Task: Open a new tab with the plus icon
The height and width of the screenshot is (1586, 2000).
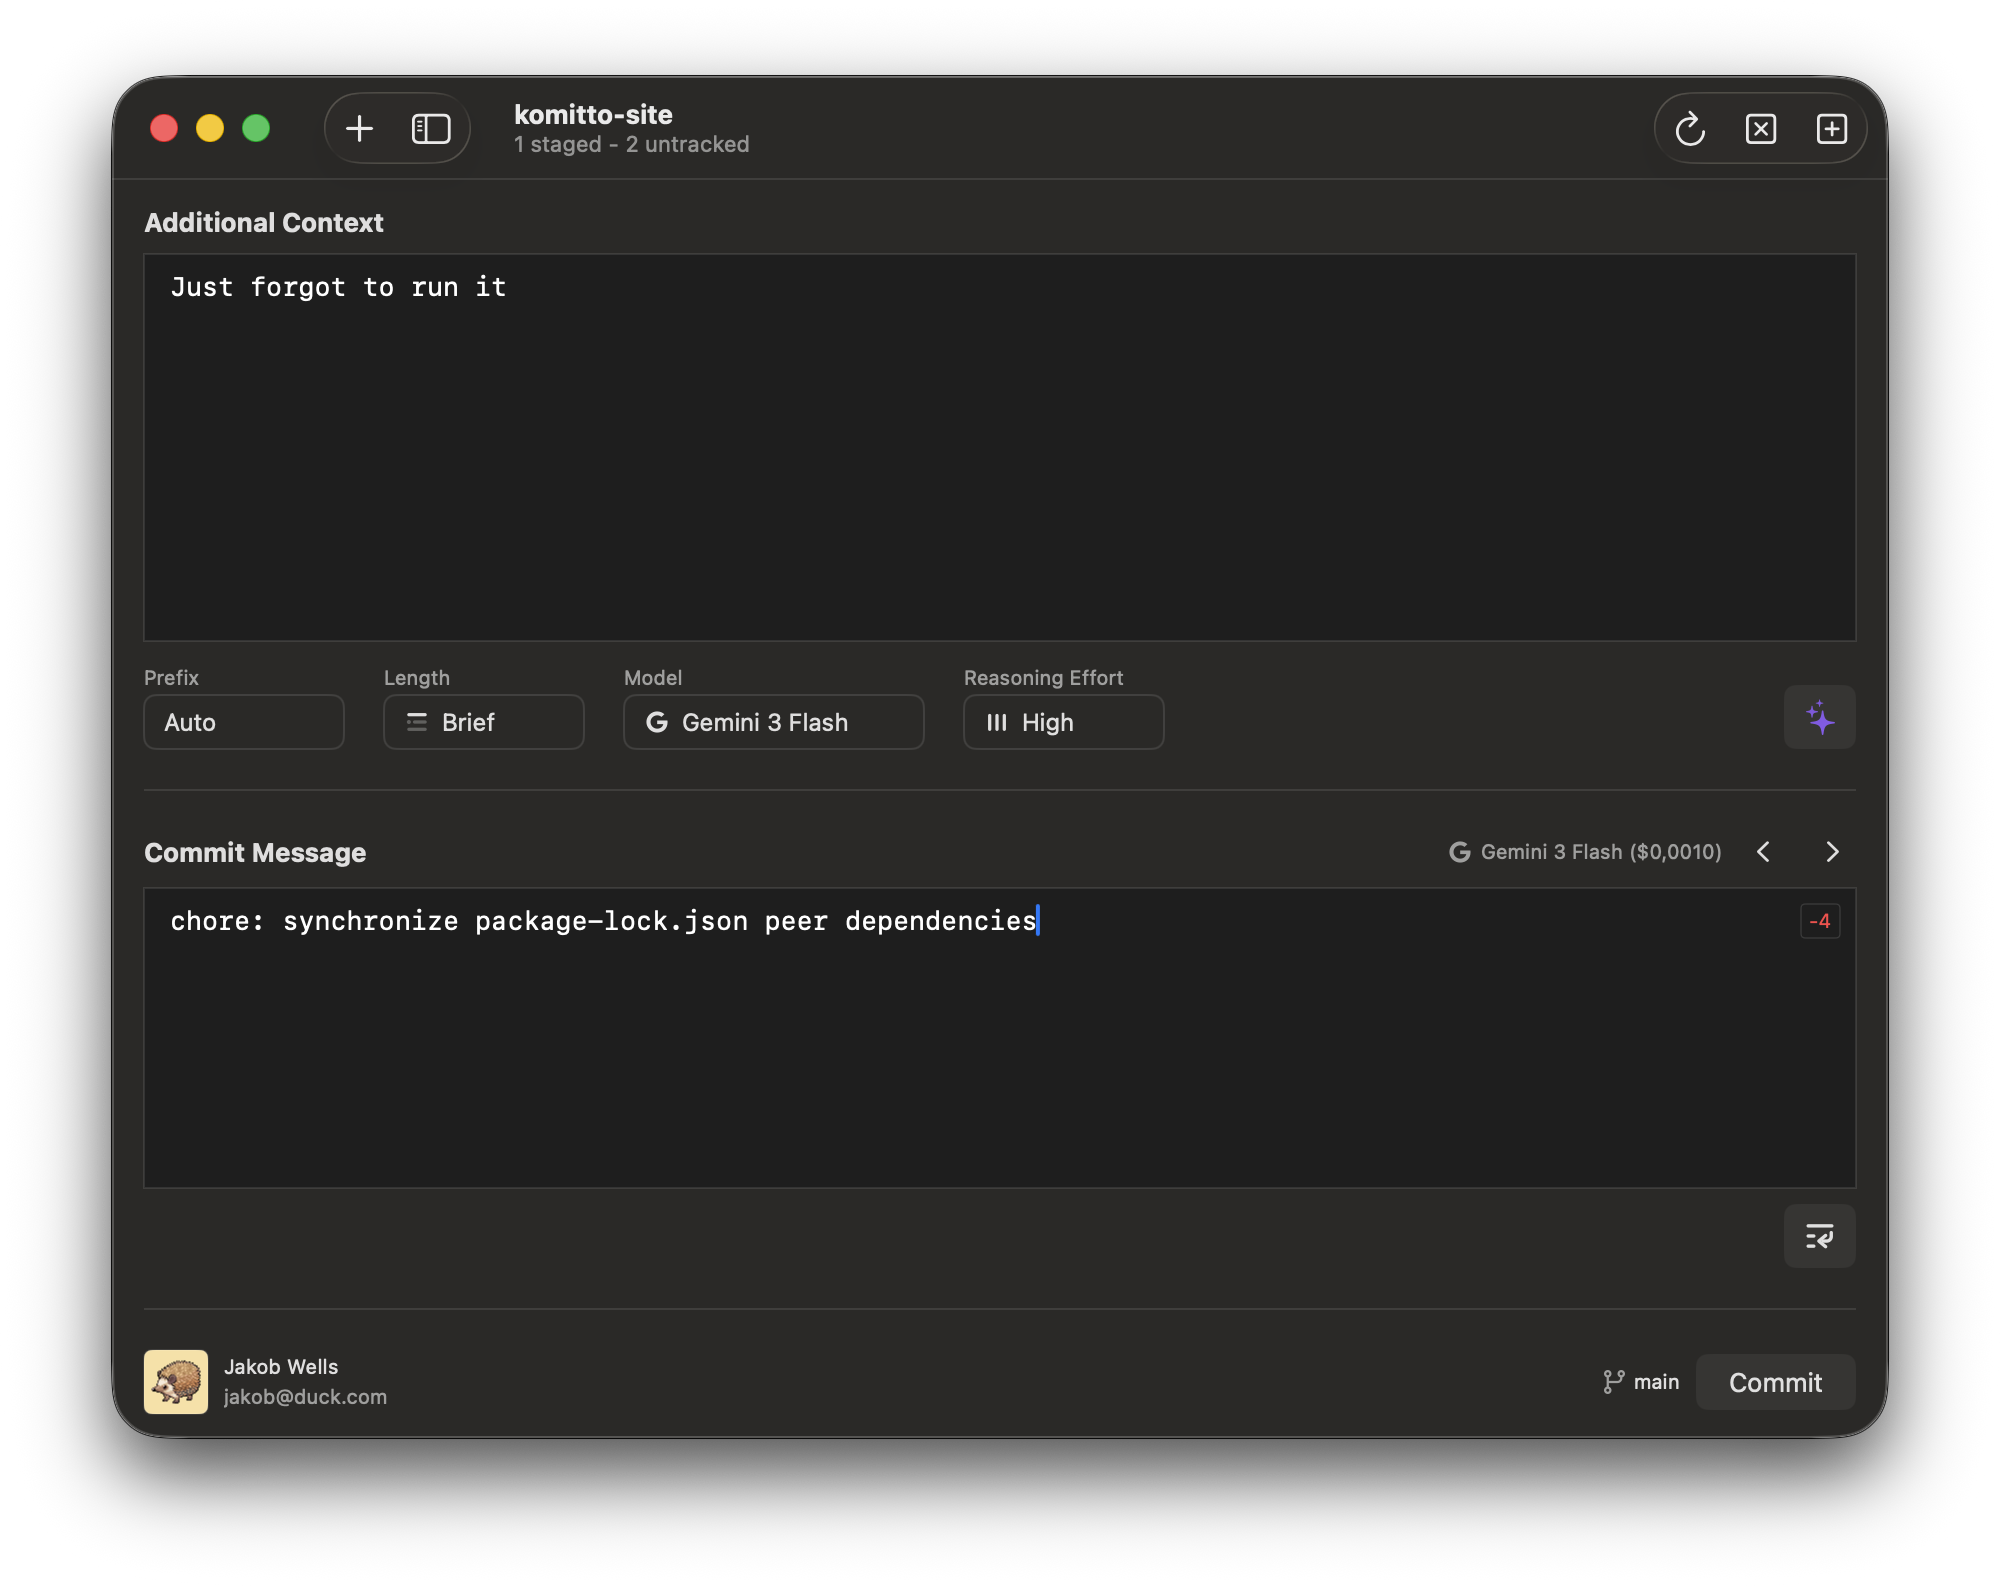Action: pos(359,128)
